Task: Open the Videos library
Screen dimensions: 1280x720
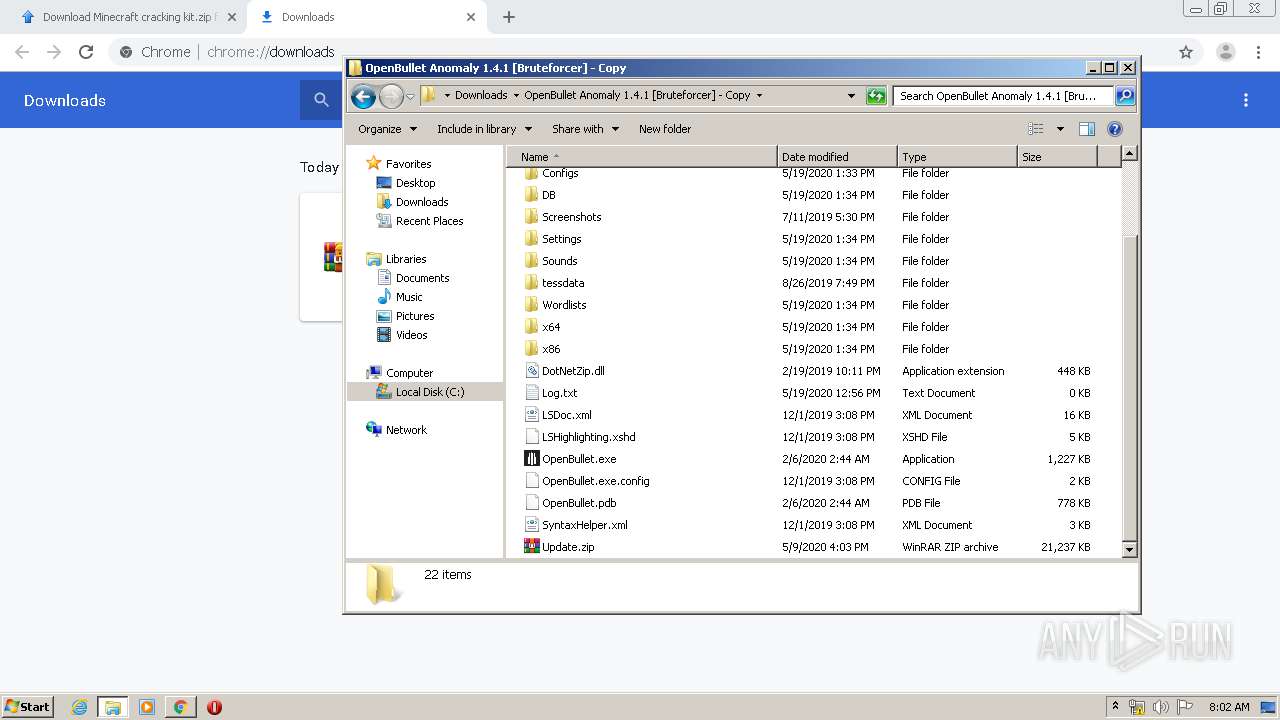Action: coord(411,335)
